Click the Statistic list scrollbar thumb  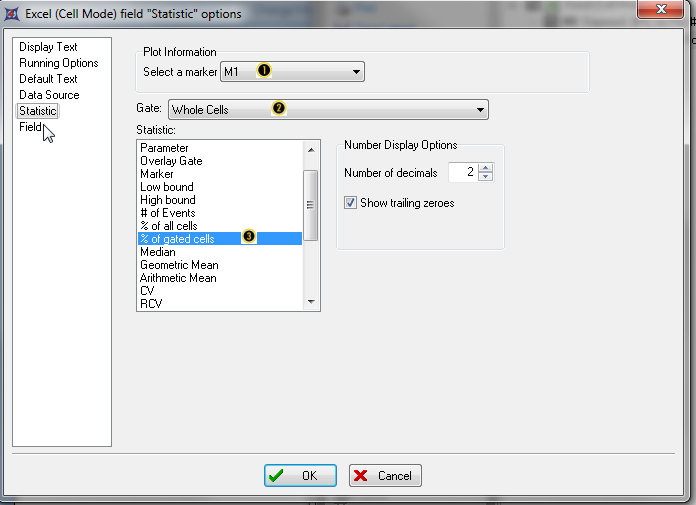(311, 205)
